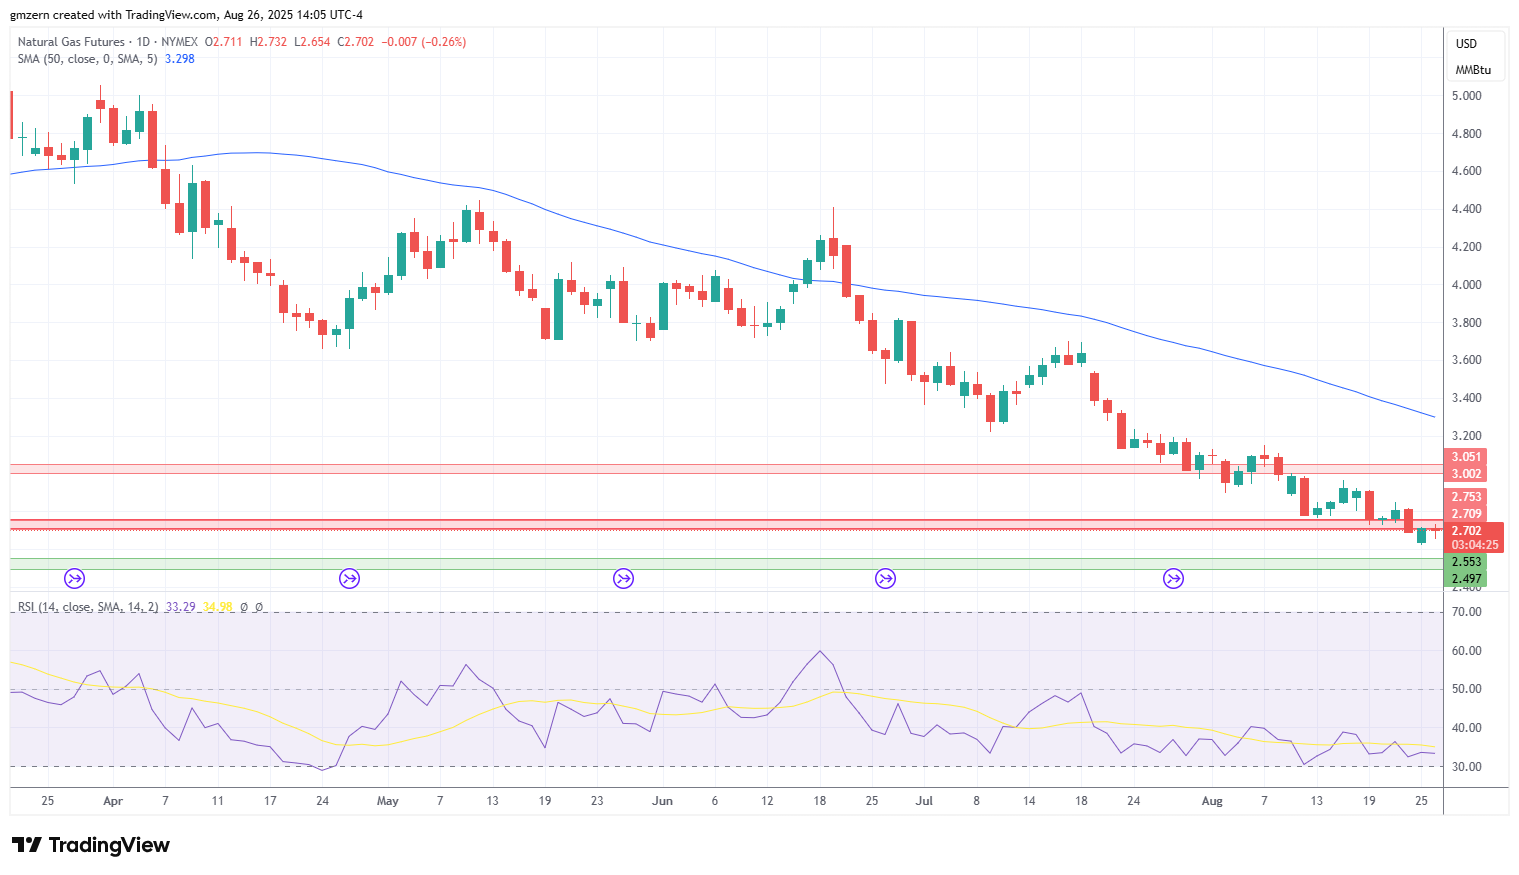
Task: Select the rollover marker between May 23 and Jun
Action: pyautogui.click(x=623, y=578)
